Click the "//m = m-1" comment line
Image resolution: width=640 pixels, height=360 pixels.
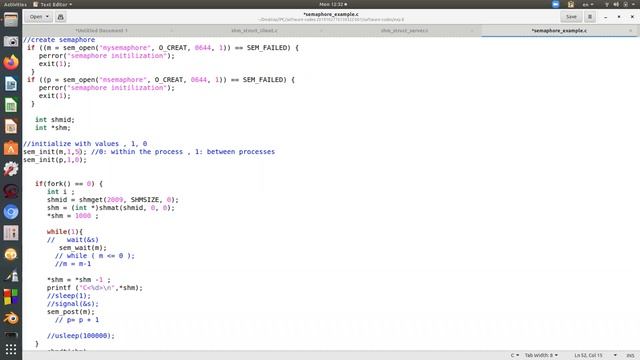(73, 264)
